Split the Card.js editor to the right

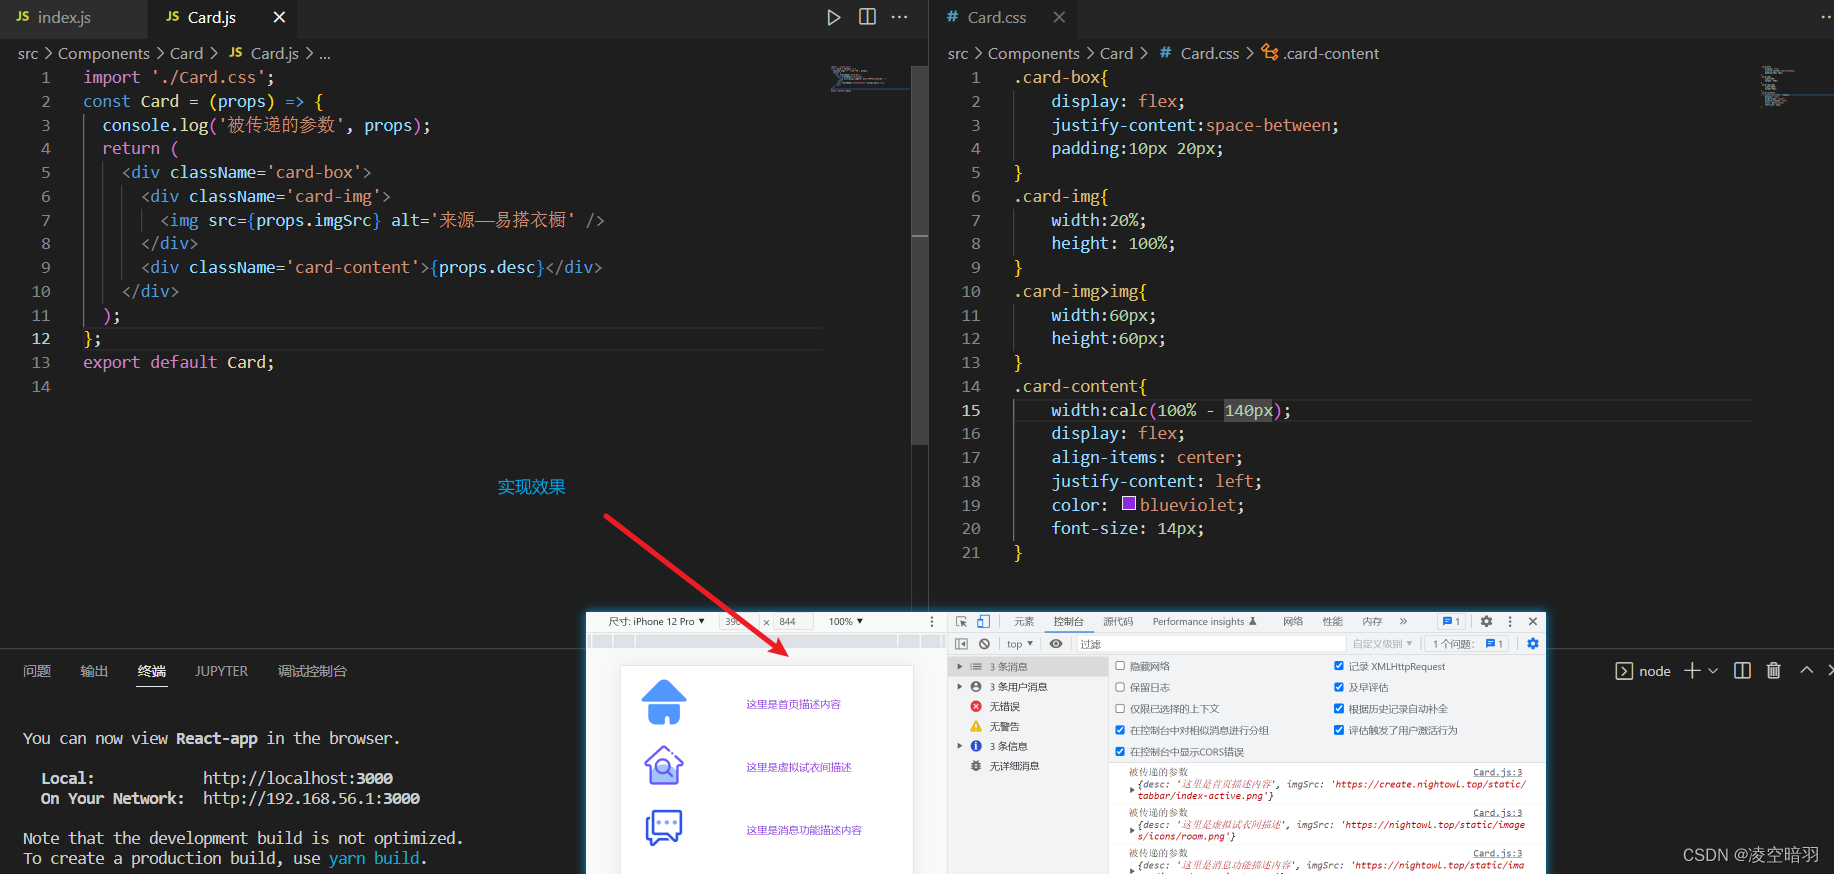point(867,17)
